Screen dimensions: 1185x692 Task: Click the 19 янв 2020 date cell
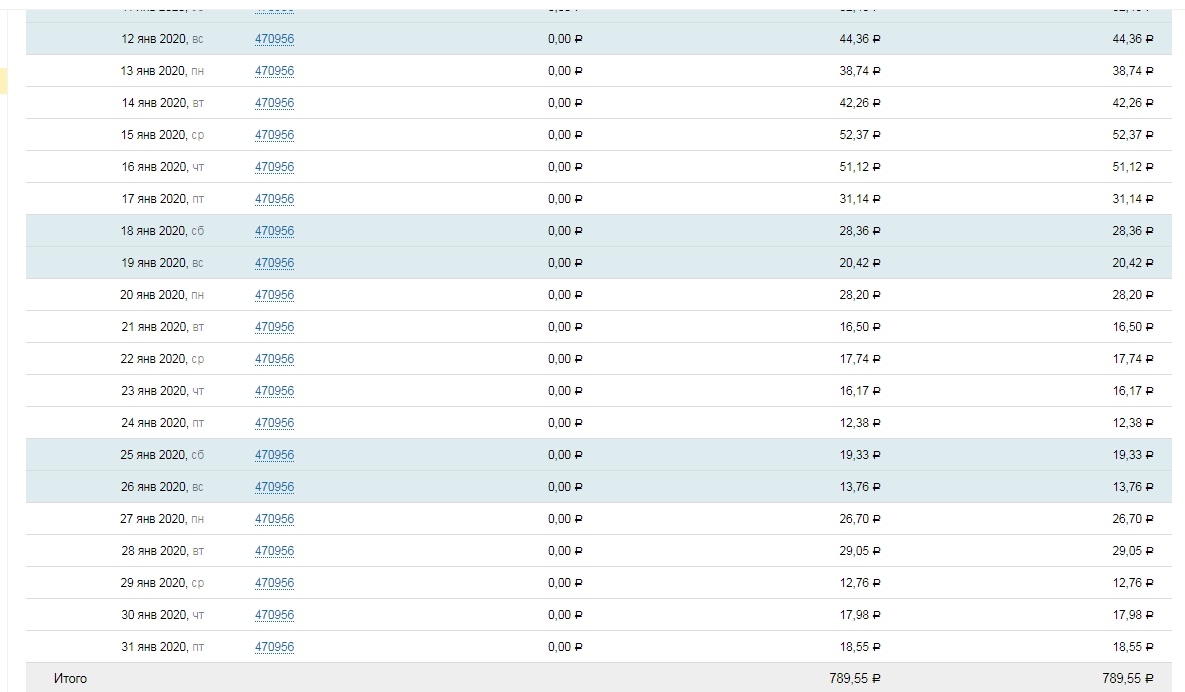(x=163, y=263)
